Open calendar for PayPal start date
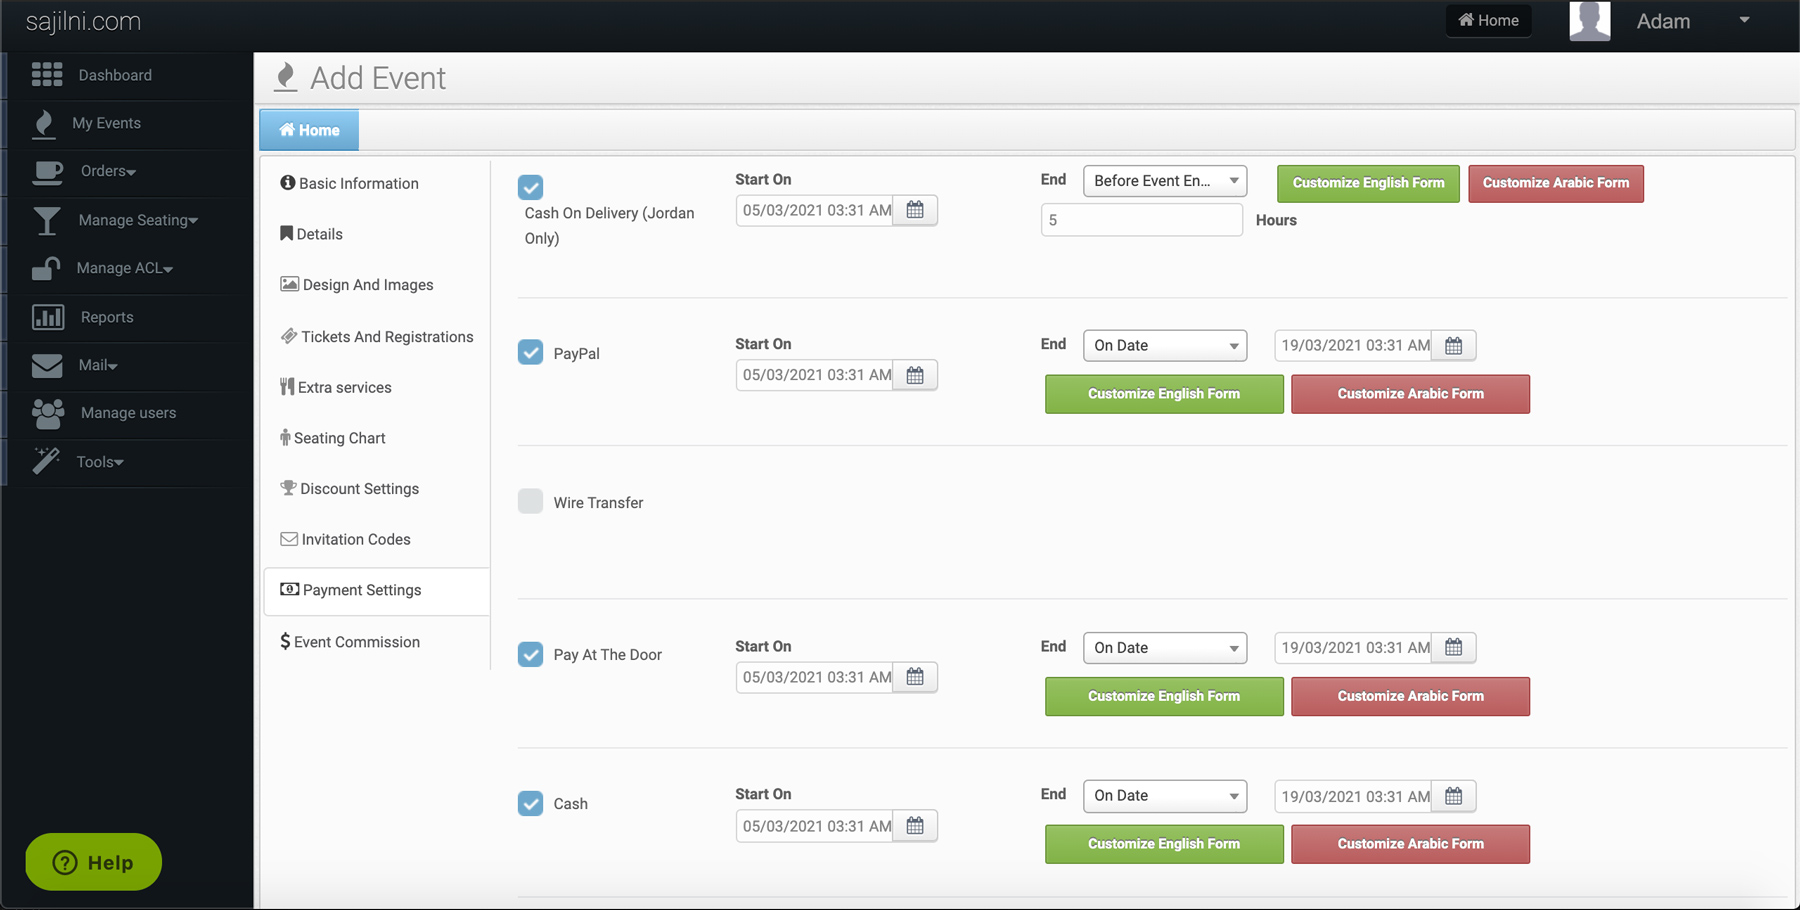This screenshot has height=910, width=1800. pyautogui.click(x=915, y=375)
